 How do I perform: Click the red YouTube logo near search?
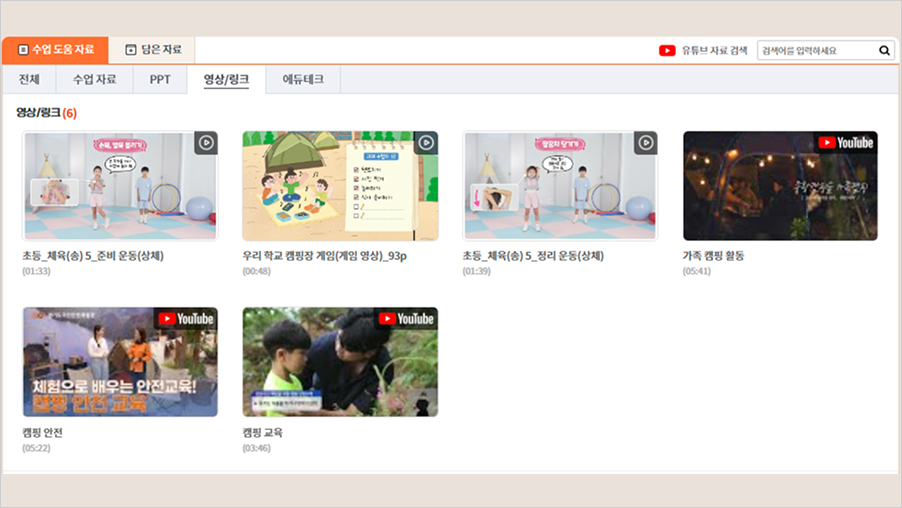coord(667,50)
